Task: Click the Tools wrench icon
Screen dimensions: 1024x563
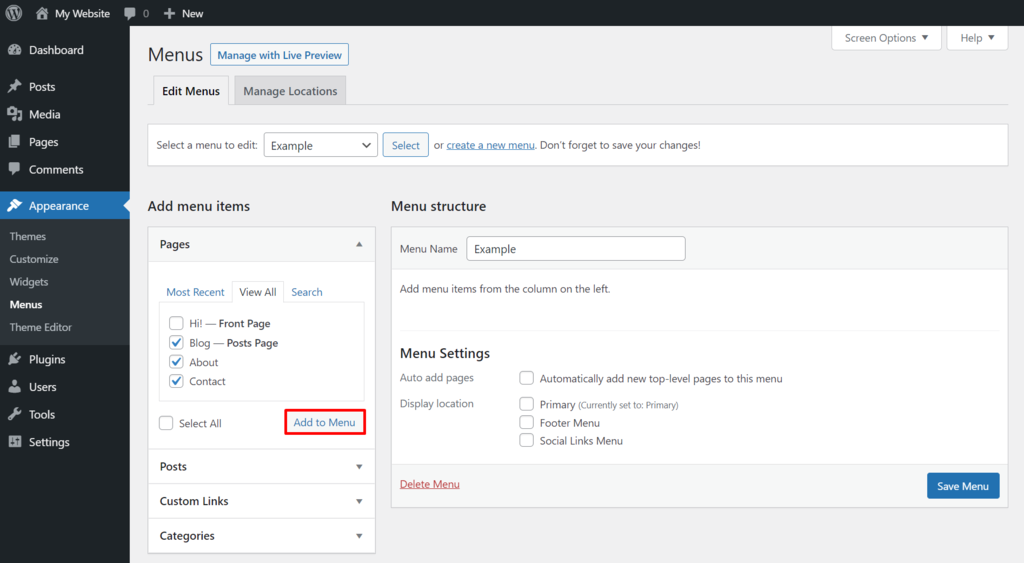Action: click(15, 414)
